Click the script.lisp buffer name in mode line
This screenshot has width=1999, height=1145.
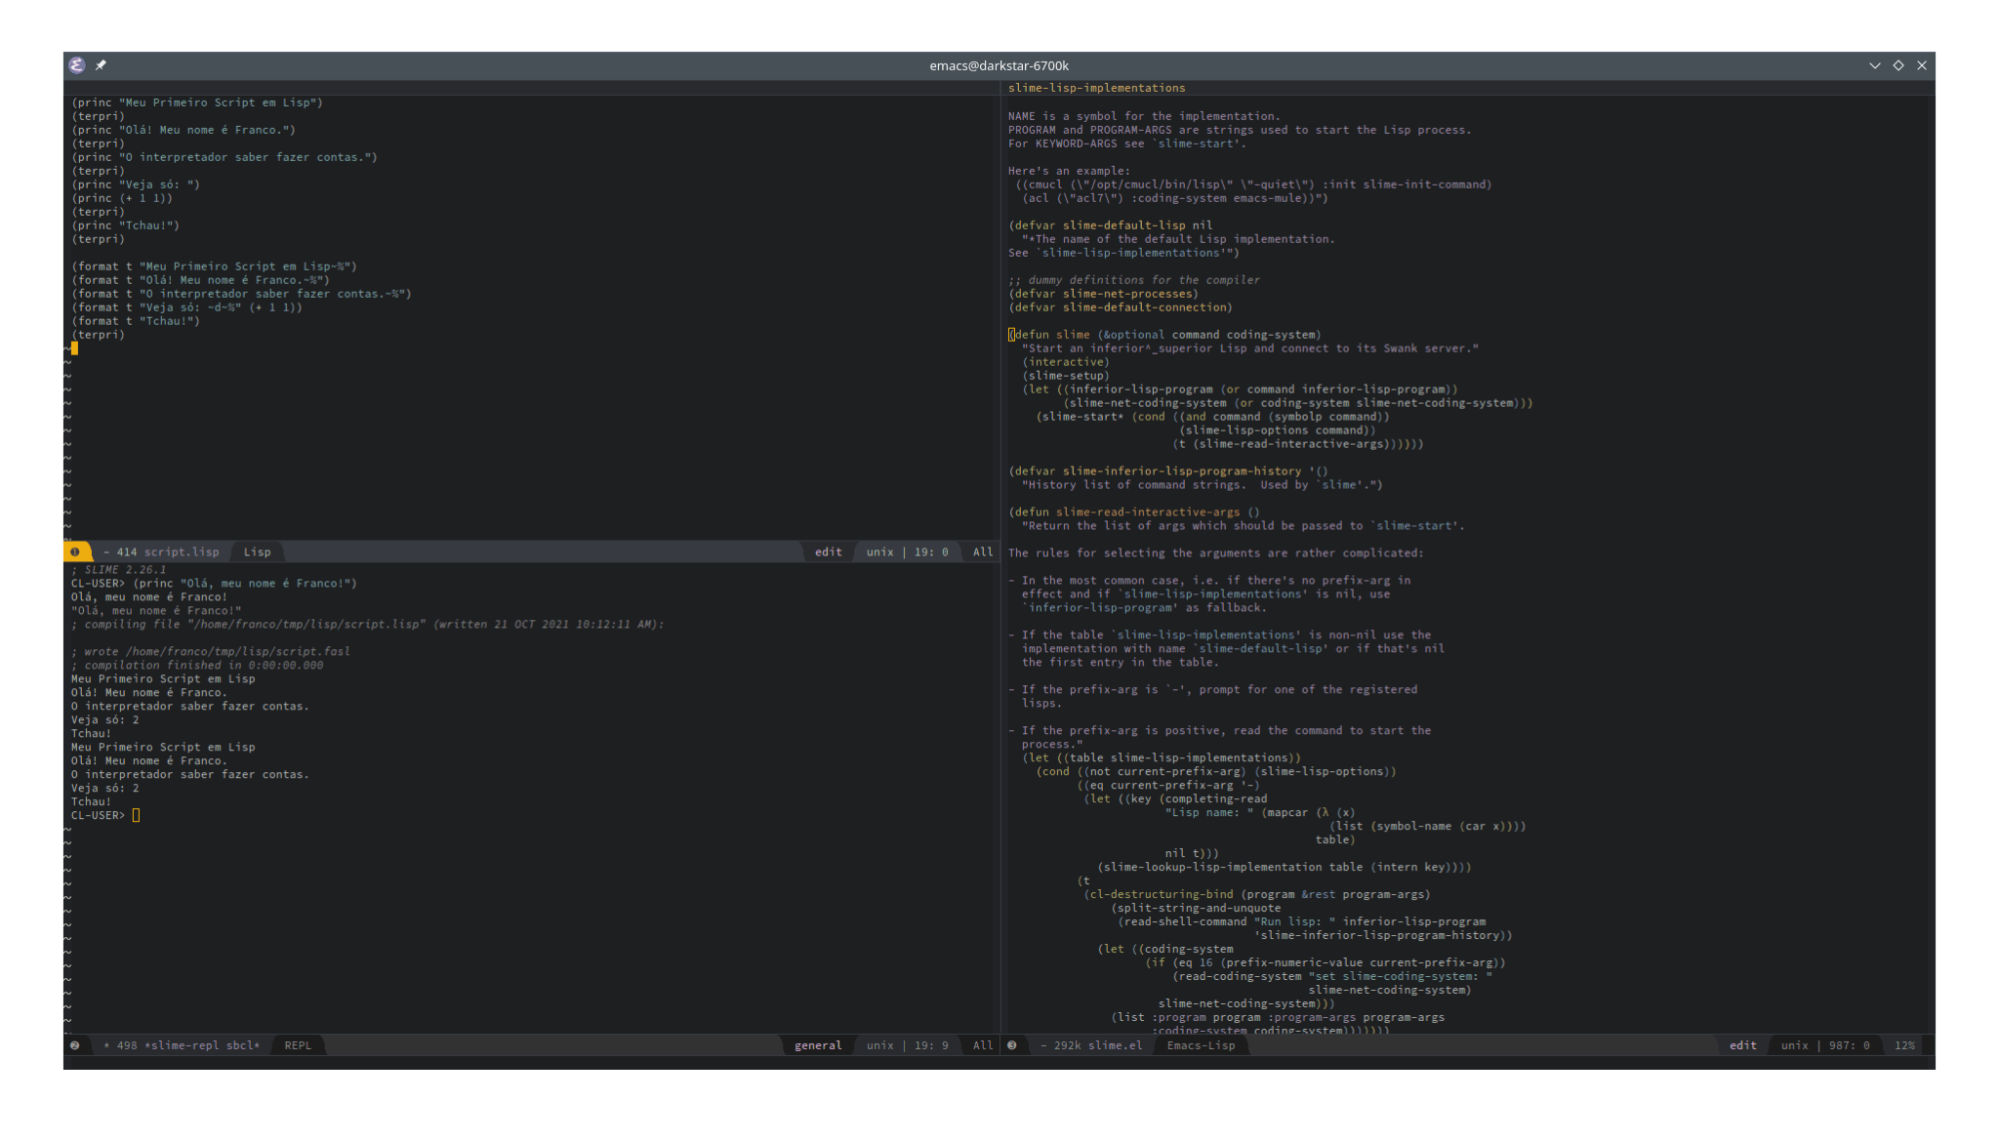pos(181,552)
